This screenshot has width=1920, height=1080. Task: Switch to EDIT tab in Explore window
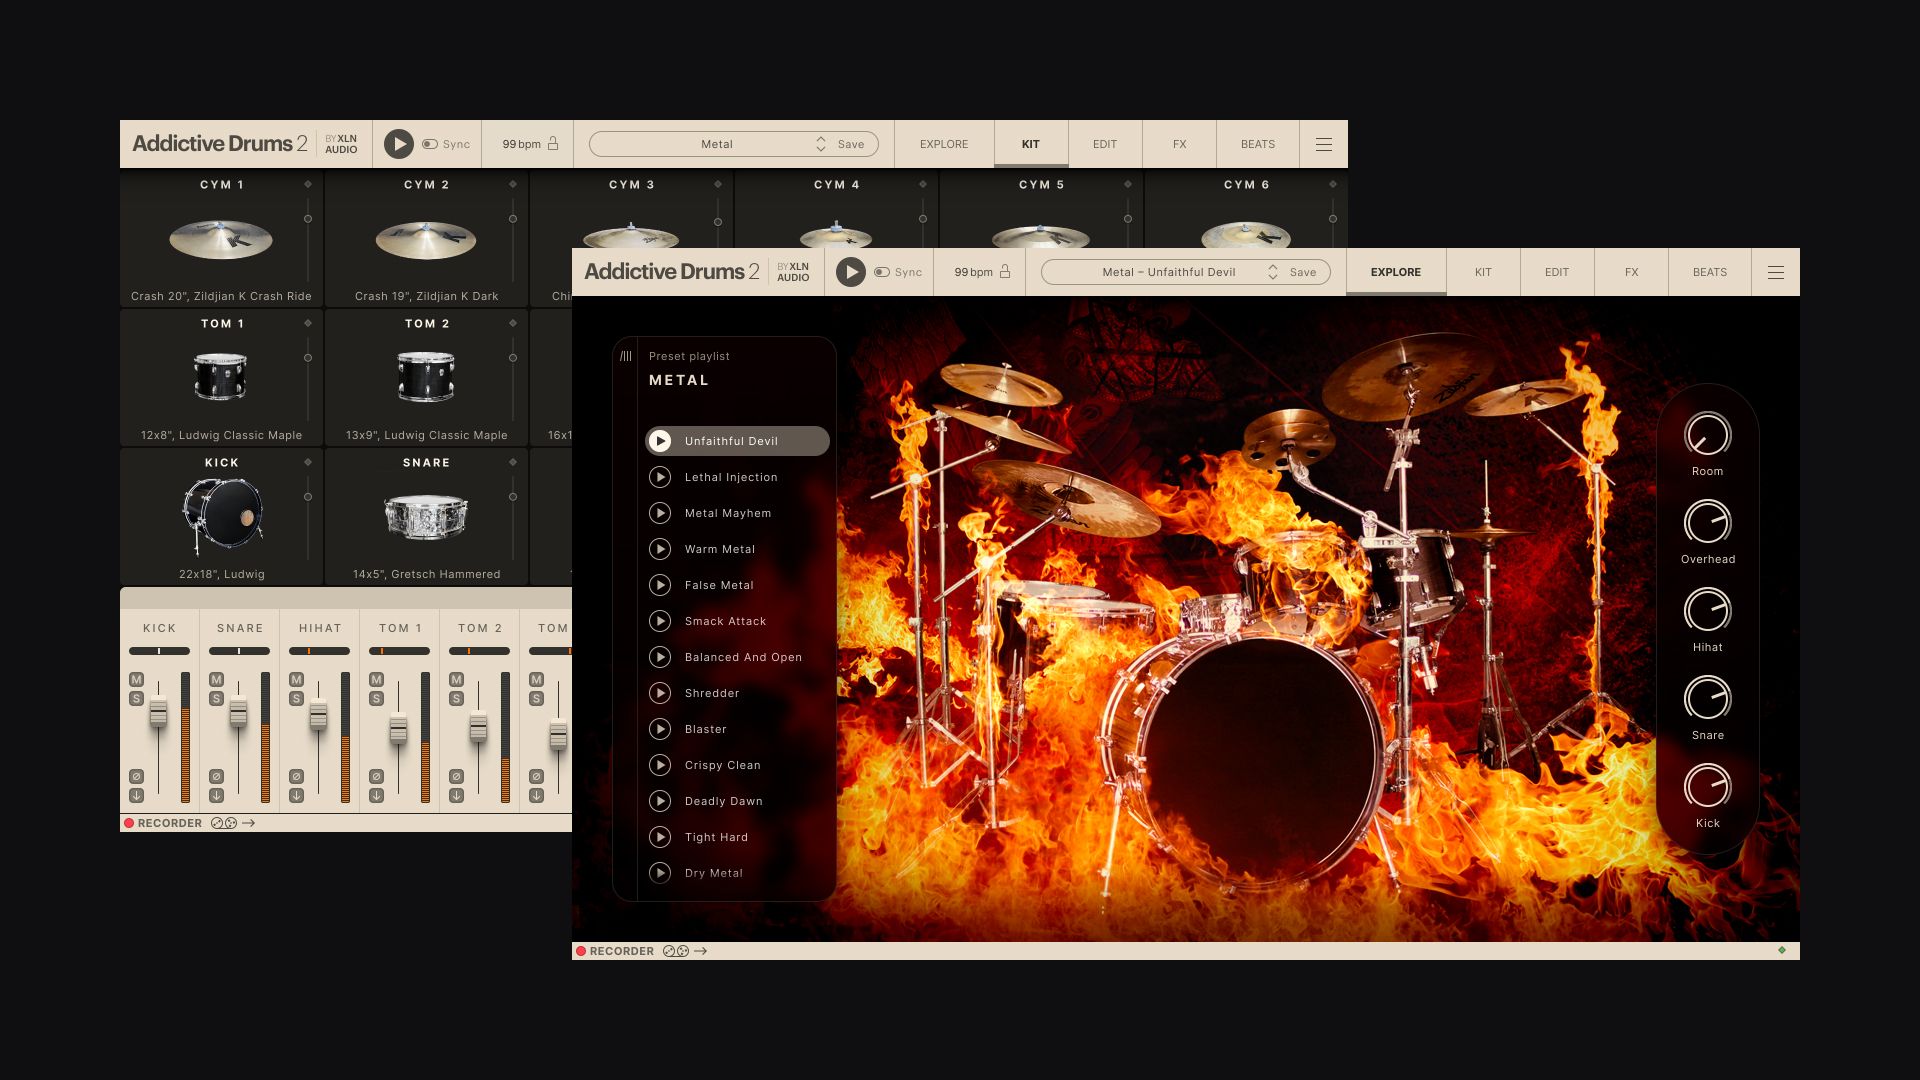point(1557,272)
